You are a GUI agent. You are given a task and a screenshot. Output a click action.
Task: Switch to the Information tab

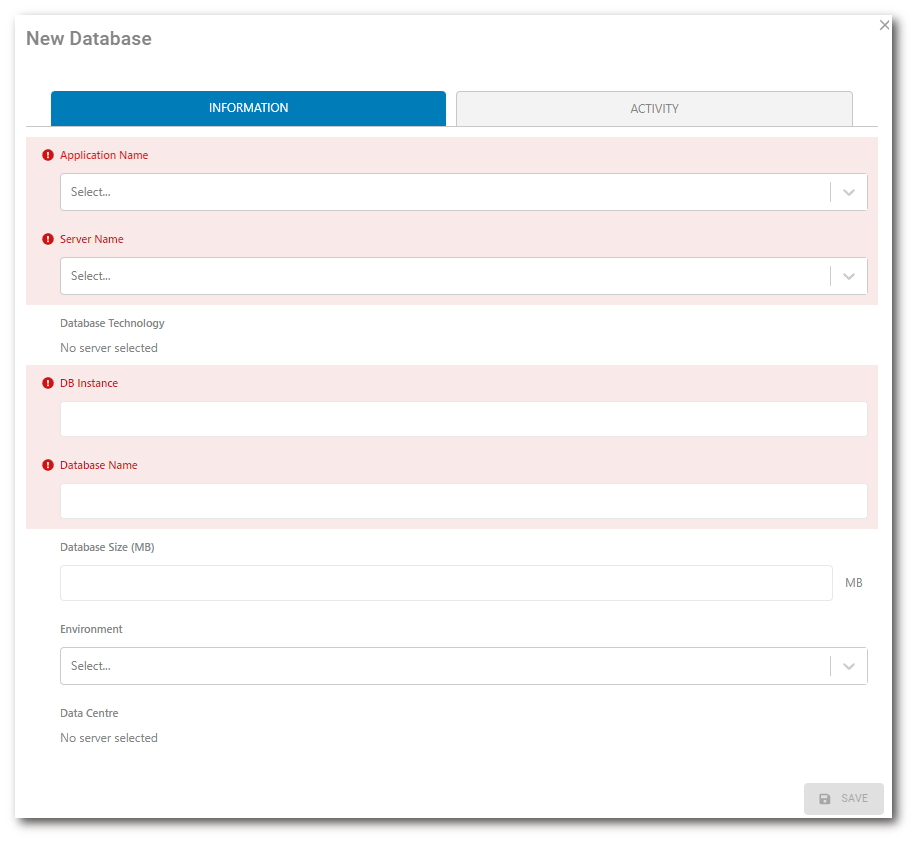tap(248, 108)
